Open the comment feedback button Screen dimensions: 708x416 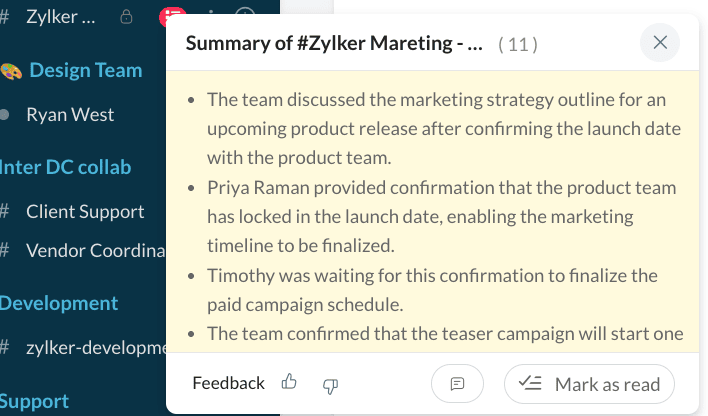(457, 383)
